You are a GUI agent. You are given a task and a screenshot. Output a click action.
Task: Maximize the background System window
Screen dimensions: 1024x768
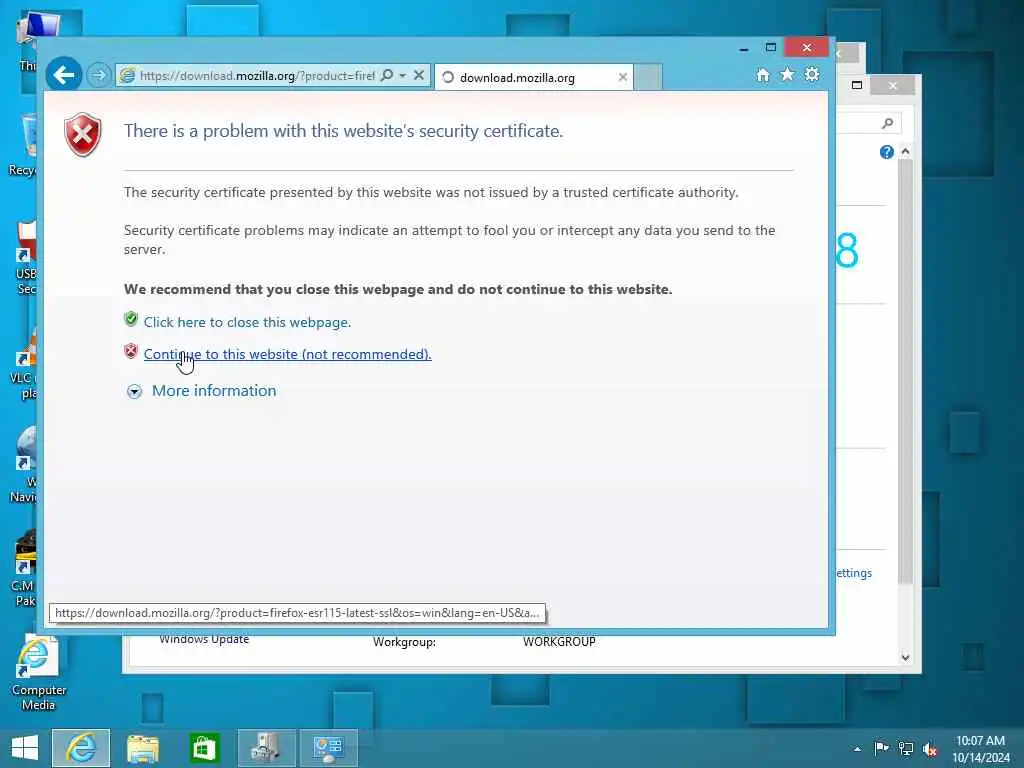tap(857, 86)
